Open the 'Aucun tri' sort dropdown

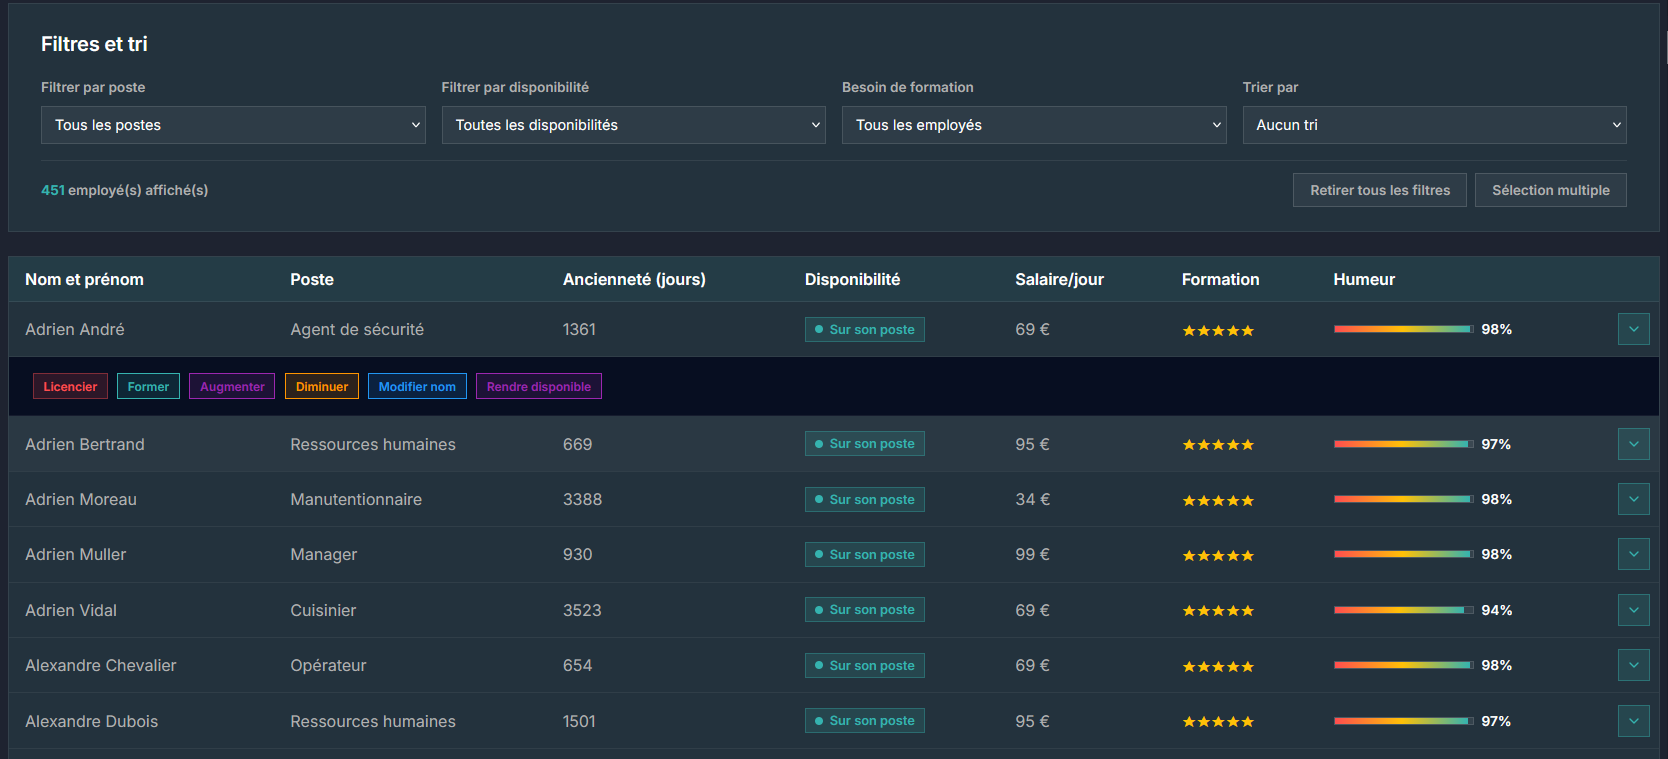coord(1434,125)
